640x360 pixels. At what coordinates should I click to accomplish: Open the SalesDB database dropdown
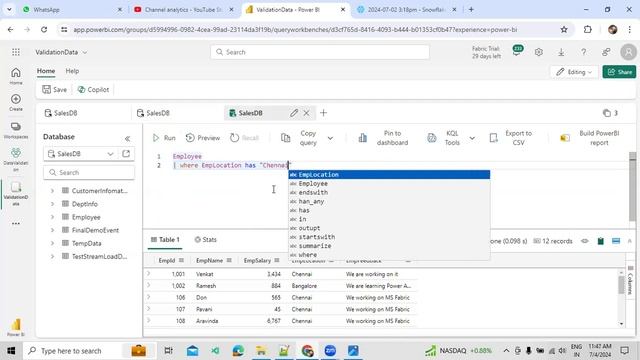[80, 154]
